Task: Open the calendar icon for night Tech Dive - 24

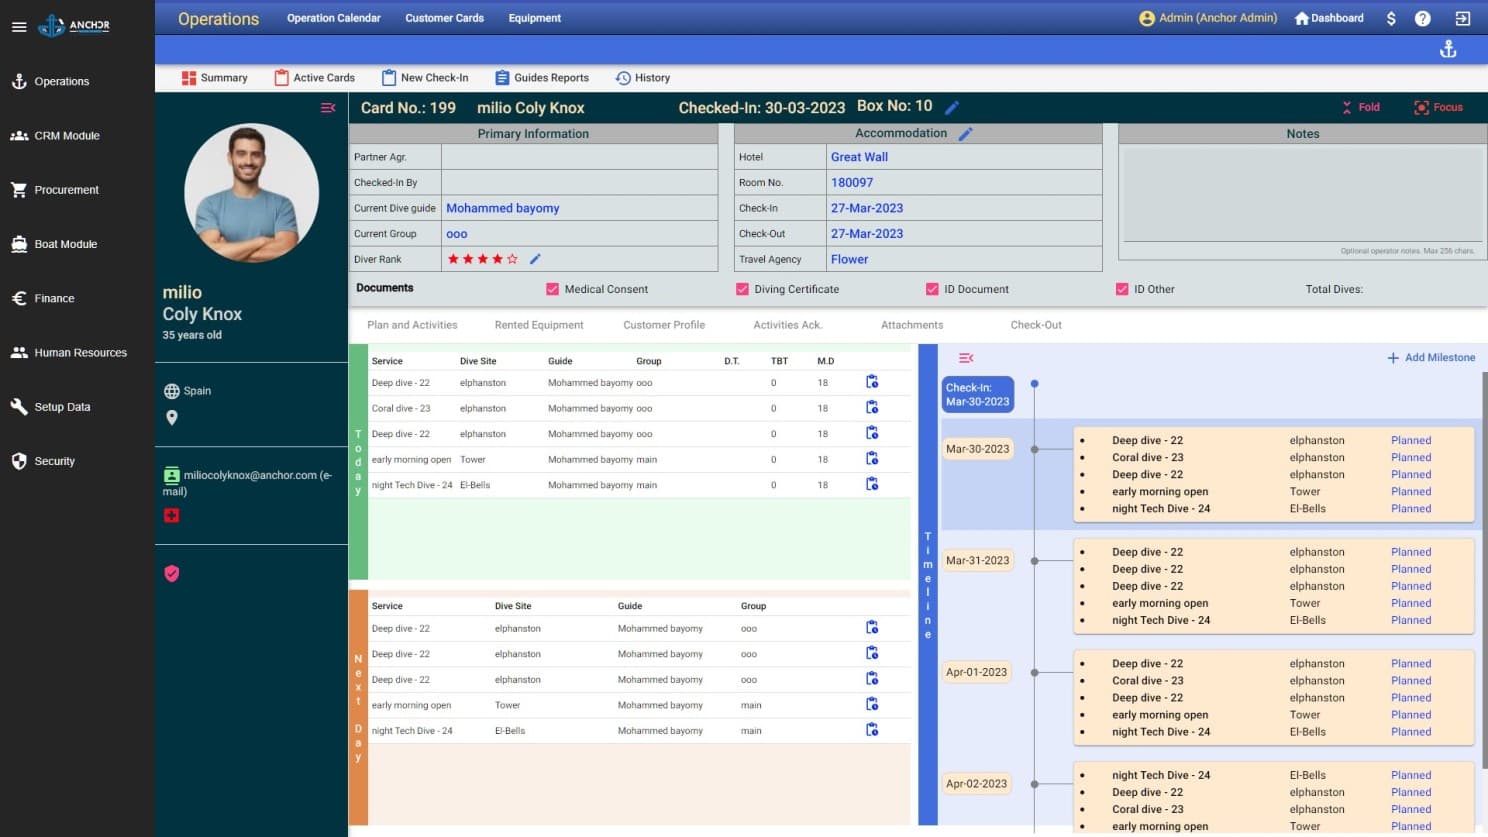Action: pyautogui.click(x=872, y=484)
